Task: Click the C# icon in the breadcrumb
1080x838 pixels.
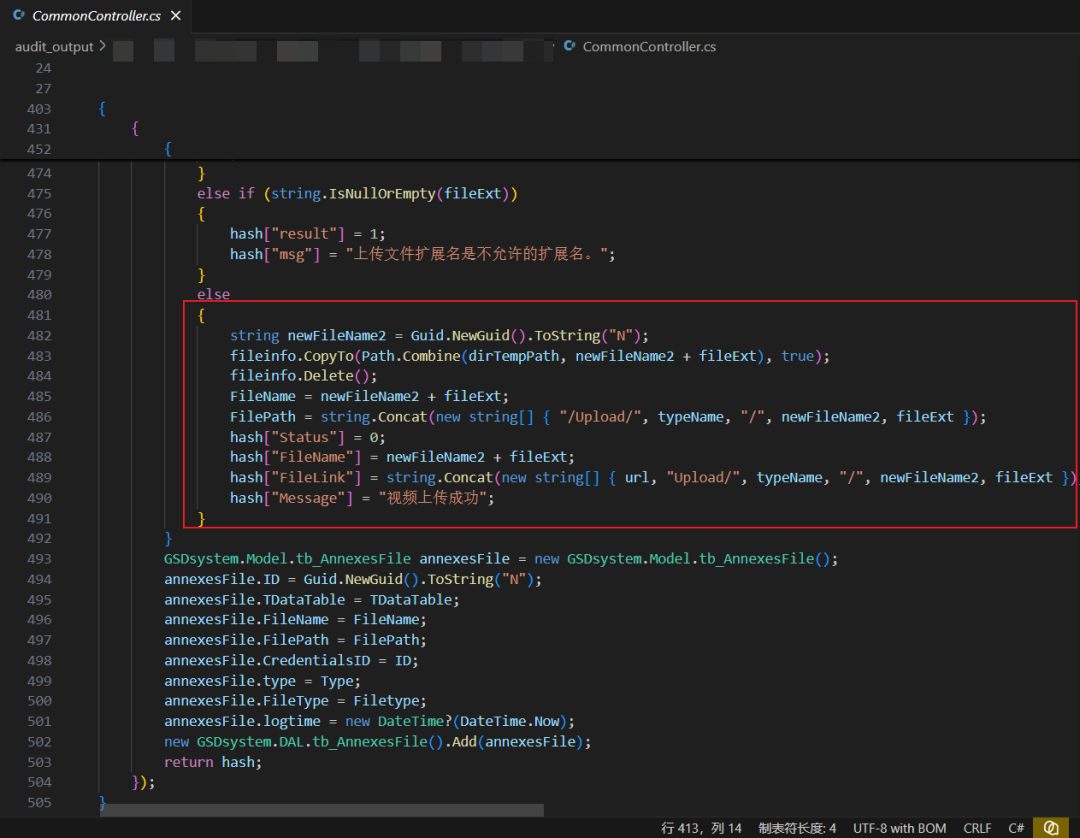Action: click(x=570, y=45)
